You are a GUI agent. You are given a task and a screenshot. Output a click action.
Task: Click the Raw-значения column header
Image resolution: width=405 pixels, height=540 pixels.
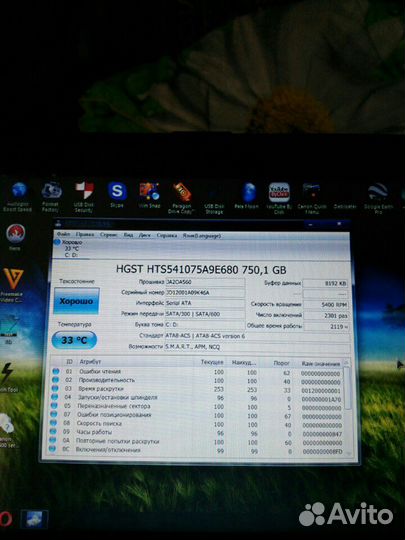click(x=320, y=364)
